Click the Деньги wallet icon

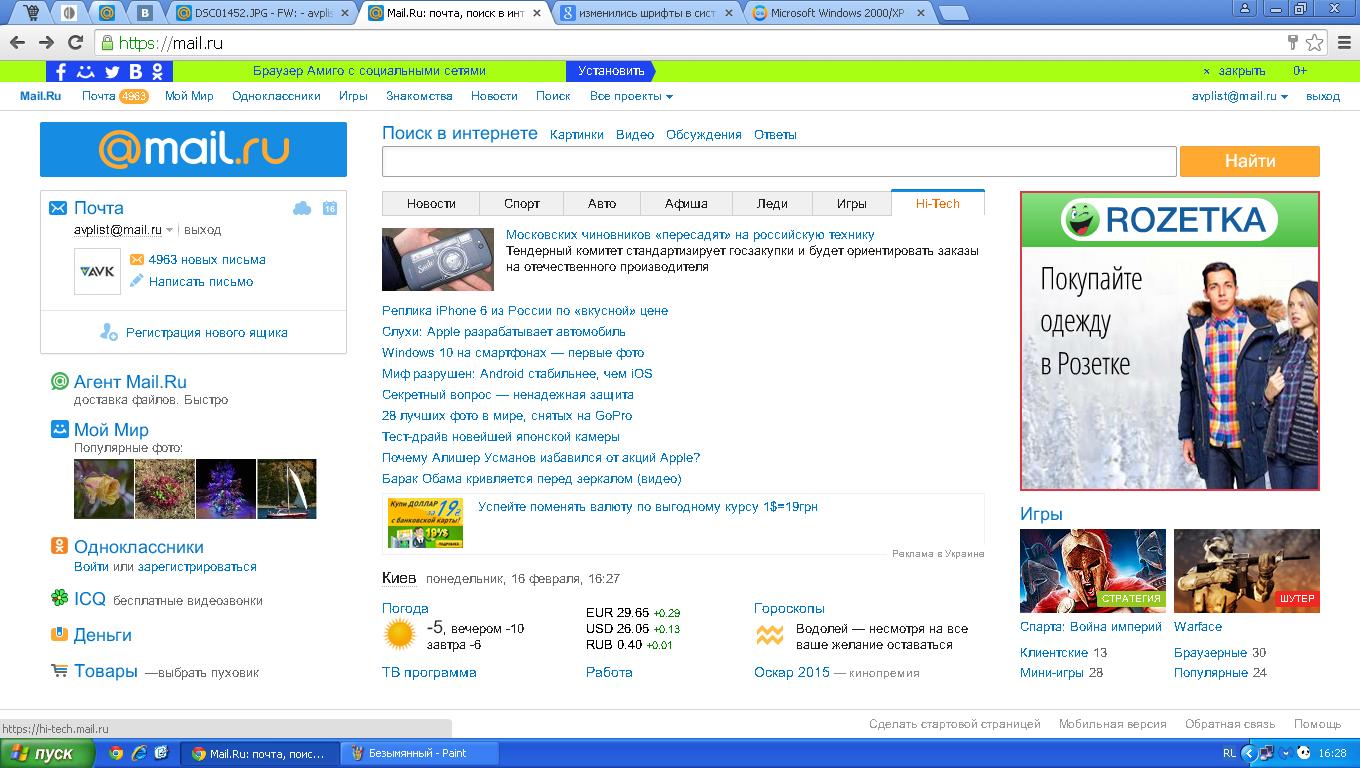click(x=60, y=634)
